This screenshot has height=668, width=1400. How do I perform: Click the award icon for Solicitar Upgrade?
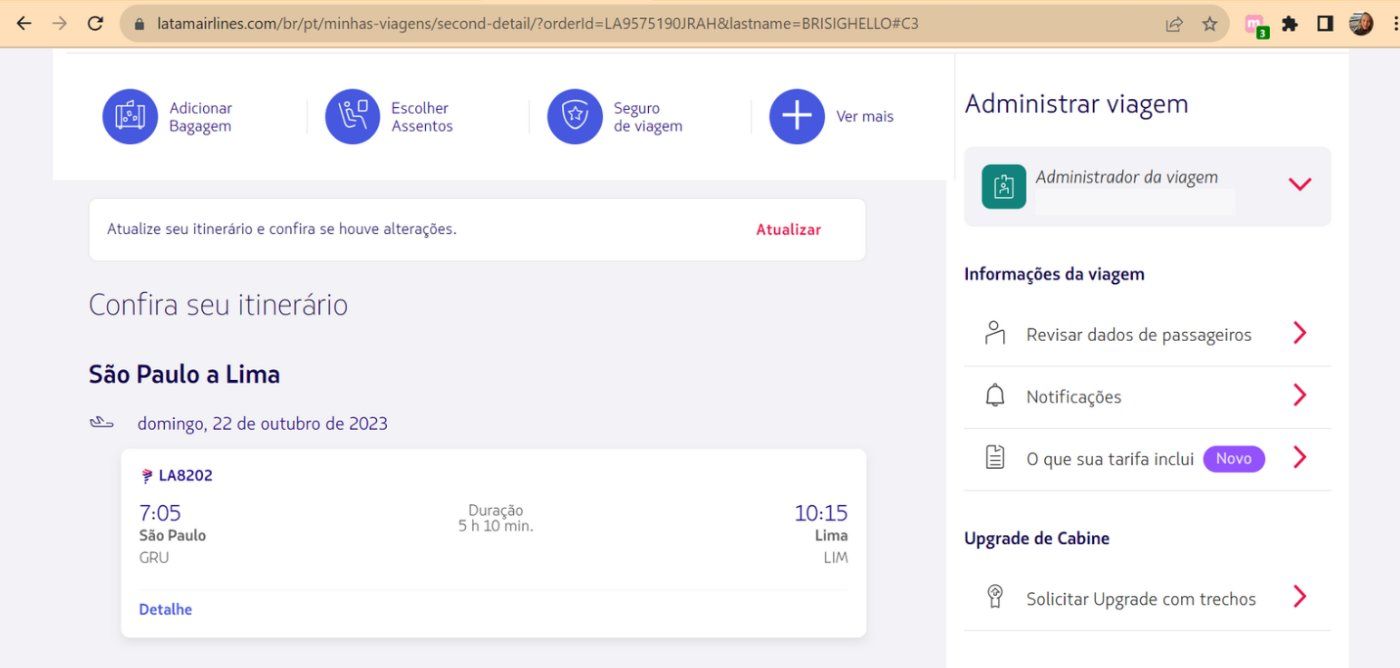994,597
